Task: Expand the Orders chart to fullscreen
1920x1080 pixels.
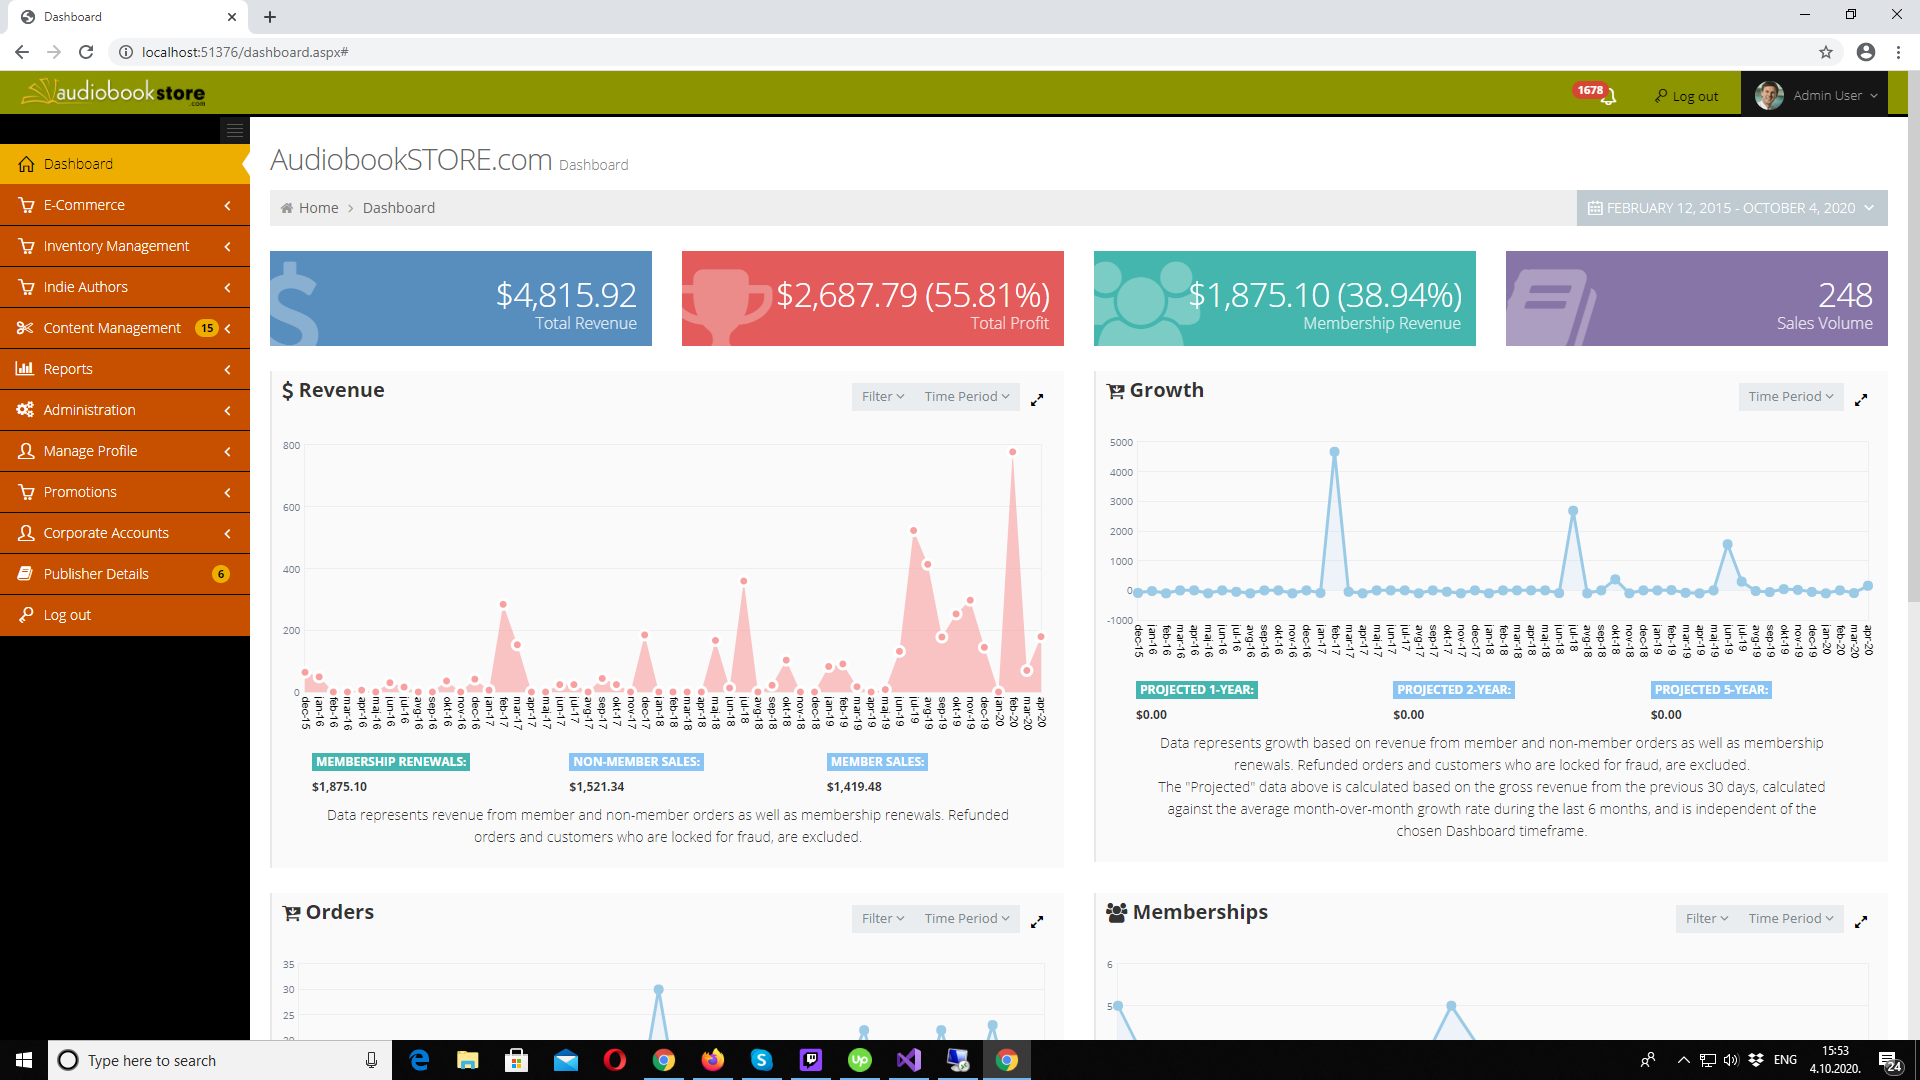Action: pyautogui.click(x=1037, y=921)
